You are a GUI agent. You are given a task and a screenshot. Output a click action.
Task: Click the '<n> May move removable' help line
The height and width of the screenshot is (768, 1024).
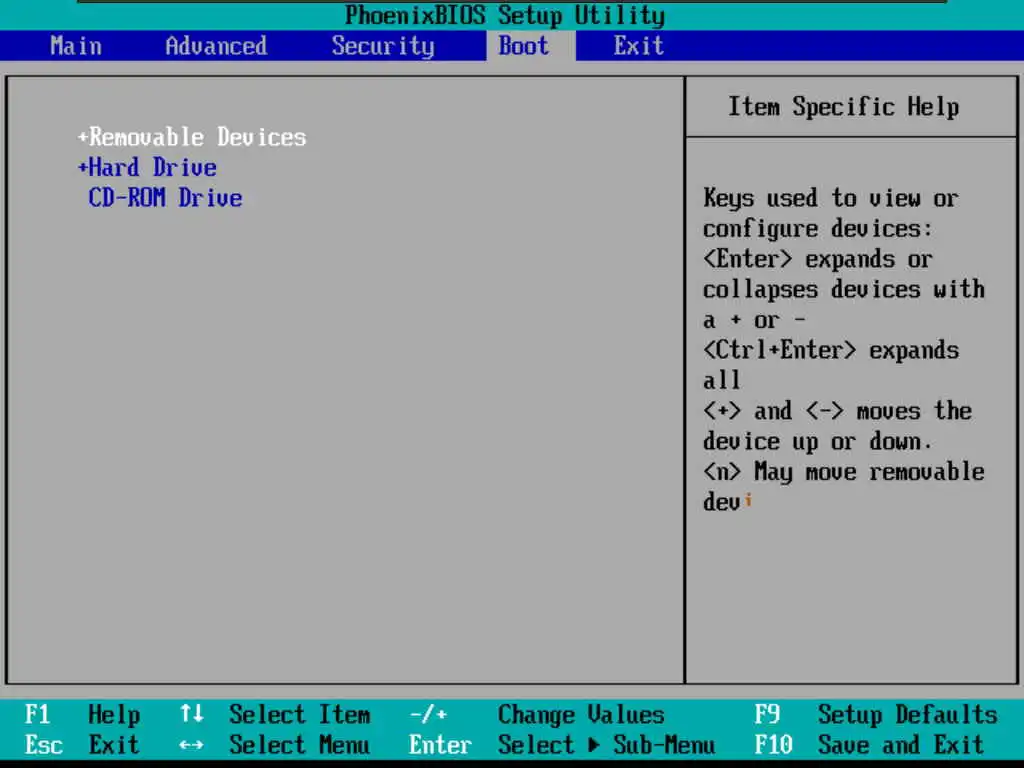pyautogui.click(x=844, y=472)
